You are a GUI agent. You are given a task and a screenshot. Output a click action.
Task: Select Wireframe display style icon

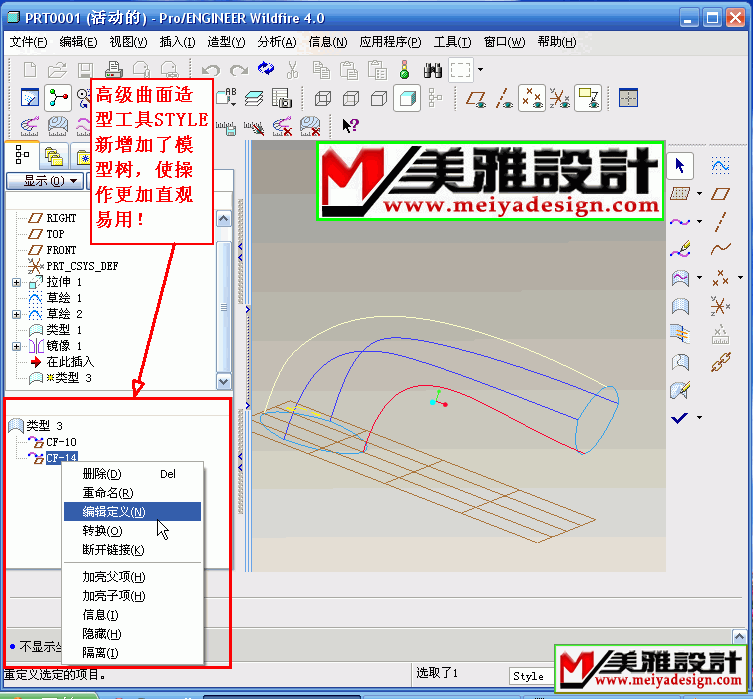coord(323,98)
